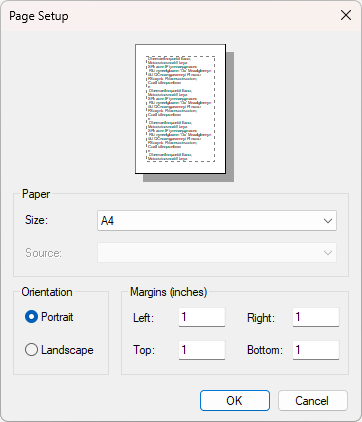Confirm page setup with OK button
The width and height of the screenshot is (362, 422).
point(235,401)
